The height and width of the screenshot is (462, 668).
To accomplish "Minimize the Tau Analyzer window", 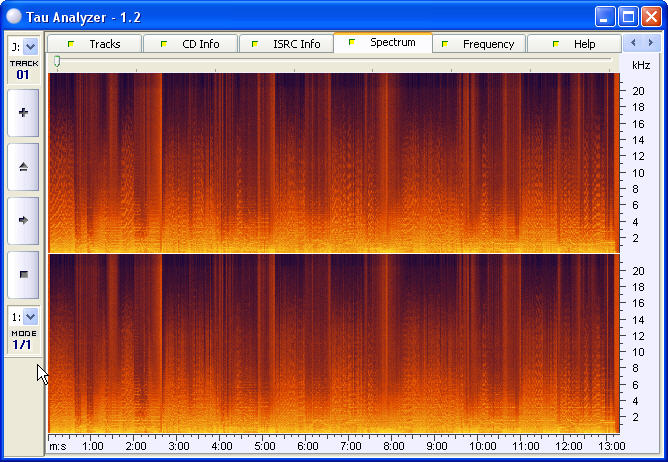I will pos(605,16).
